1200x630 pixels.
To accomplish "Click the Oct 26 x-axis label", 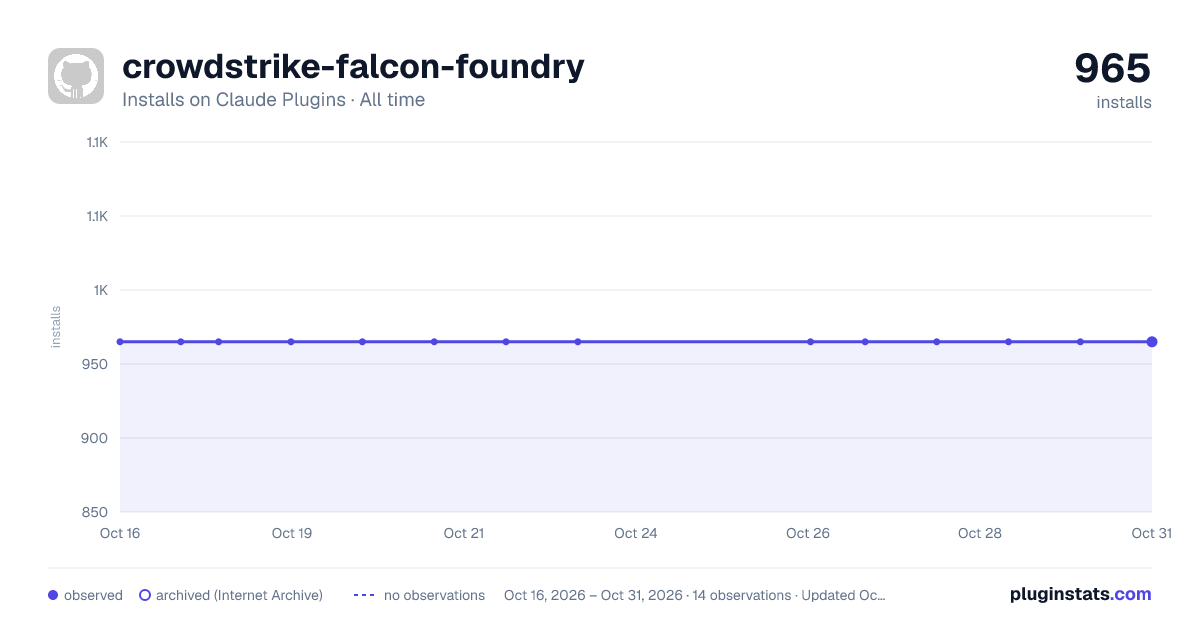I will pyautogui.click(x=808, y=533).
